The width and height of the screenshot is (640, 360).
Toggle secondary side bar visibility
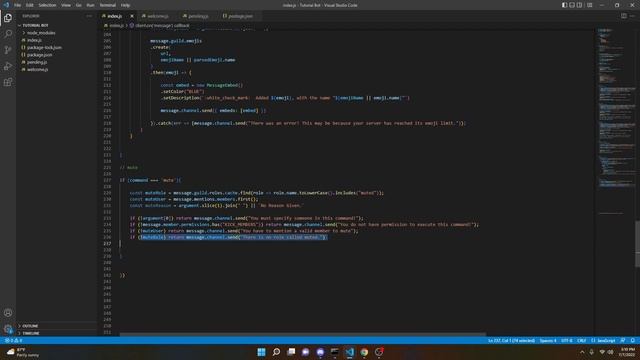(x=580, y=5)
